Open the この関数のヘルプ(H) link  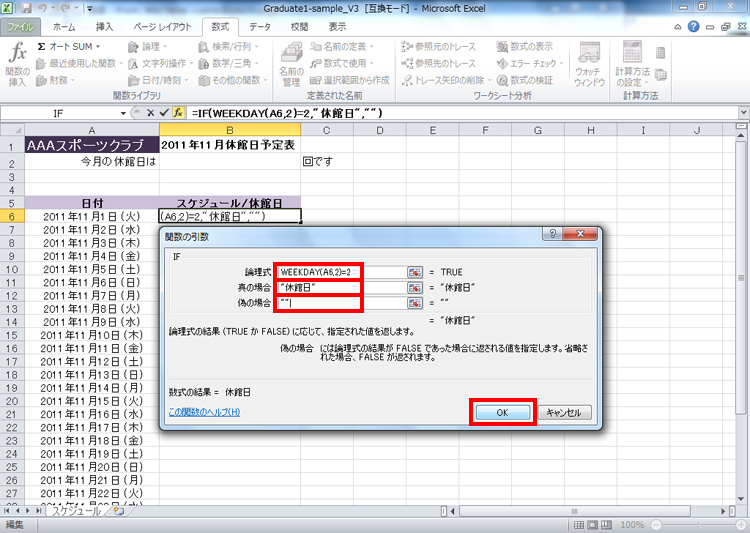click(204, 412)
